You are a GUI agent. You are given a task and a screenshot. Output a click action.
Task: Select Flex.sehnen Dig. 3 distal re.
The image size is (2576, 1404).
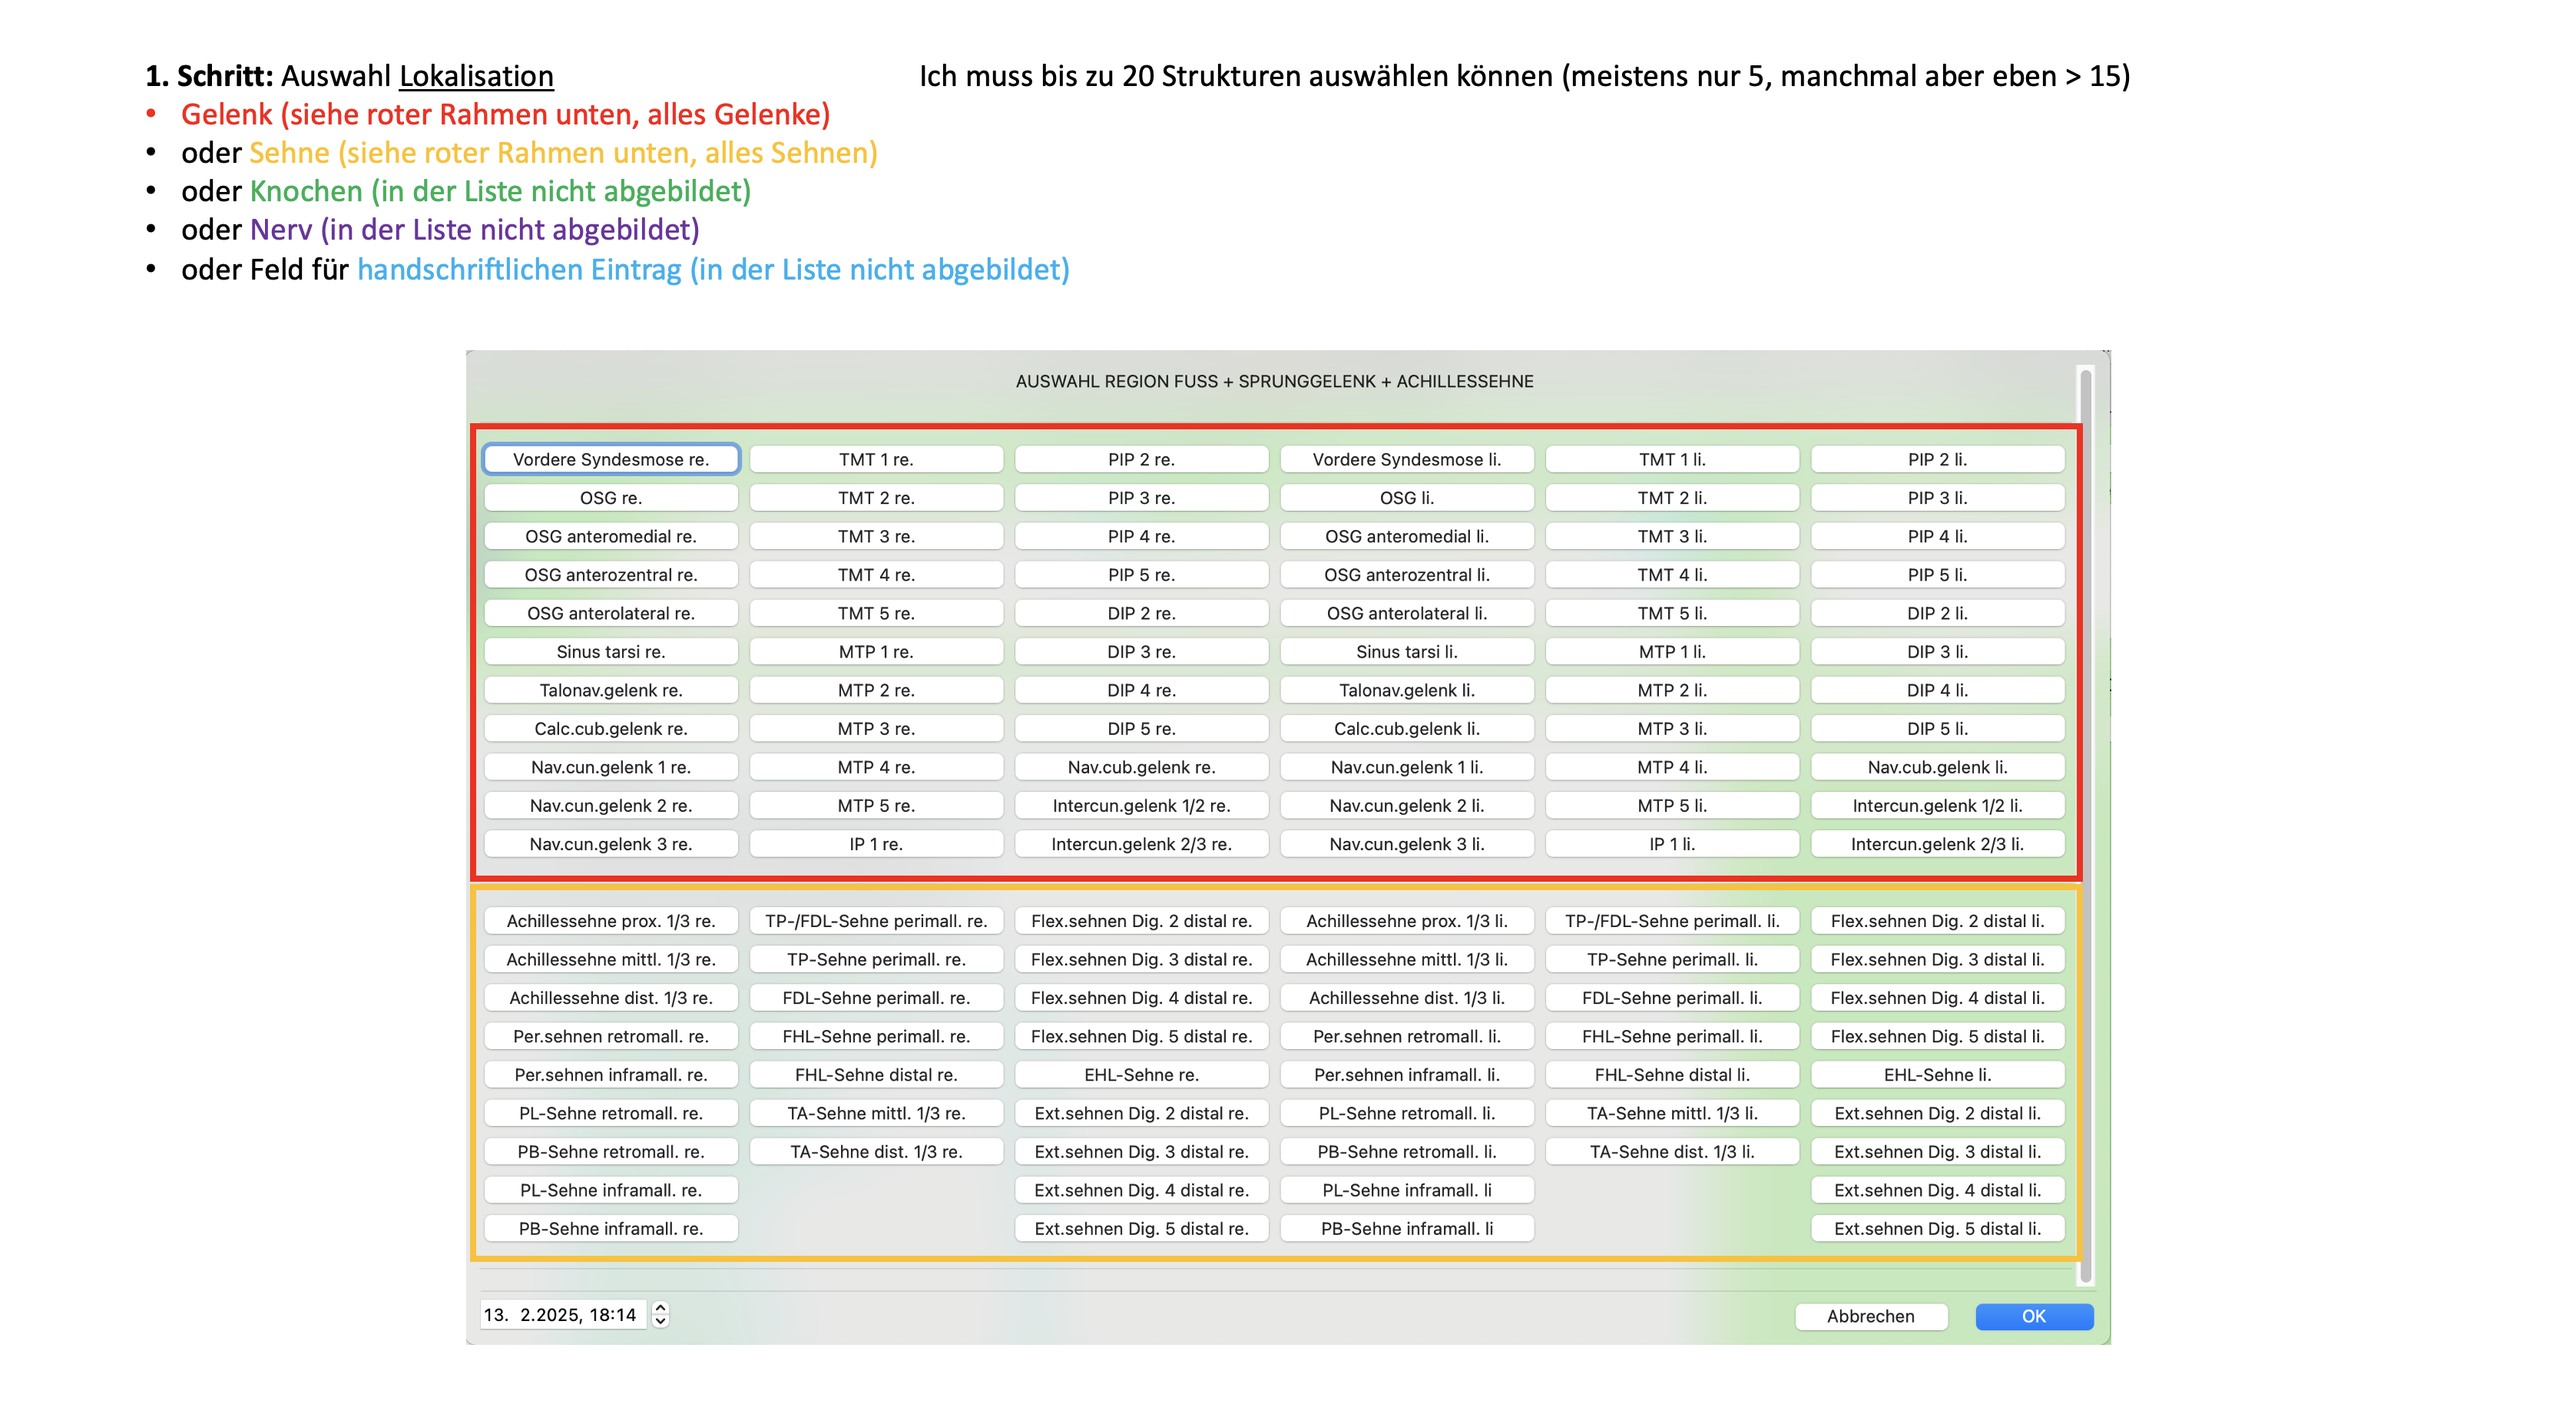1141,959
